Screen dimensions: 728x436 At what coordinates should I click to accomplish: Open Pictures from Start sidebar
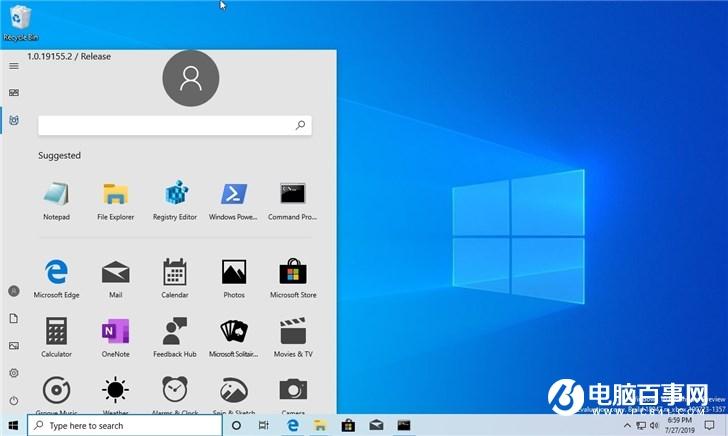click(x=14, y=346)
